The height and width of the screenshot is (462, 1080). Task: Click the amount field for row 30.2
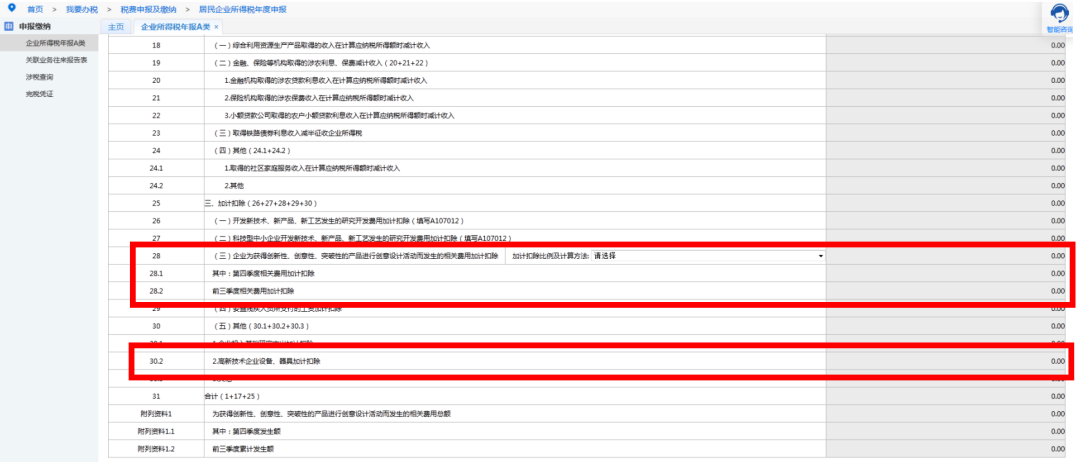tap(949, 361)
